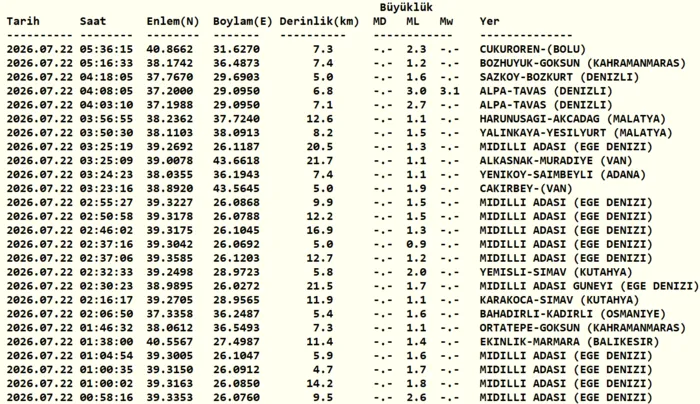Click latitude 37.3358

[x=170, y=314]
